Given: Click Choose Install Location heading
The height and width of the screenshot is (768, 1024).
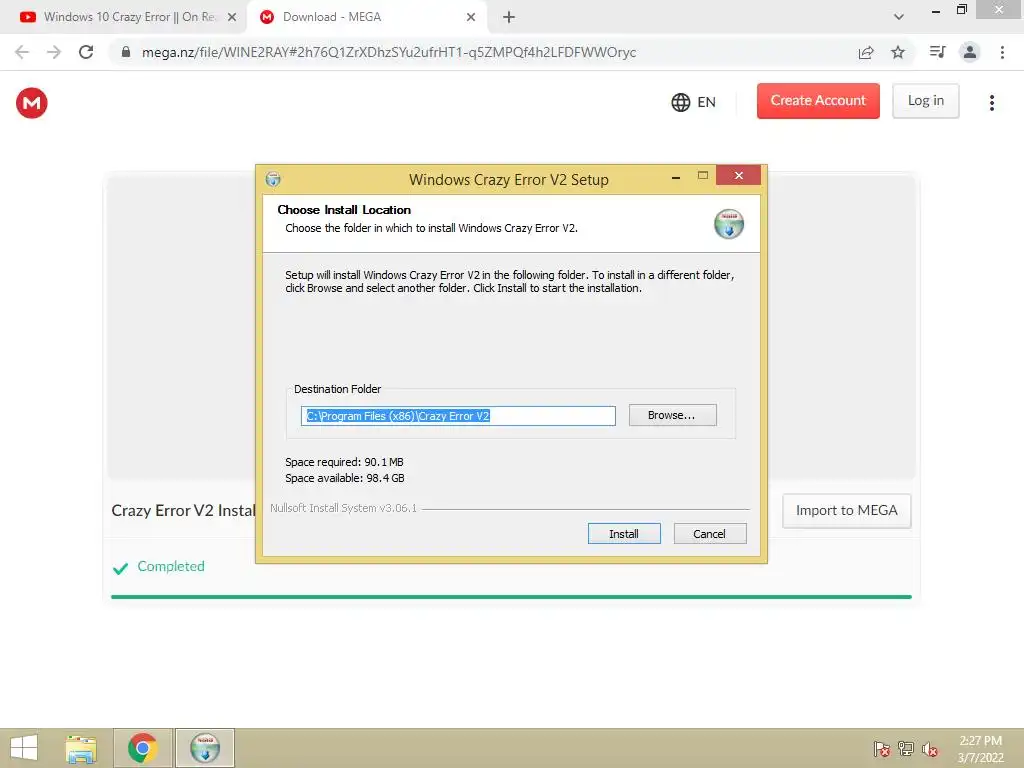Looking at the screenshot, I should pos(344,210).
